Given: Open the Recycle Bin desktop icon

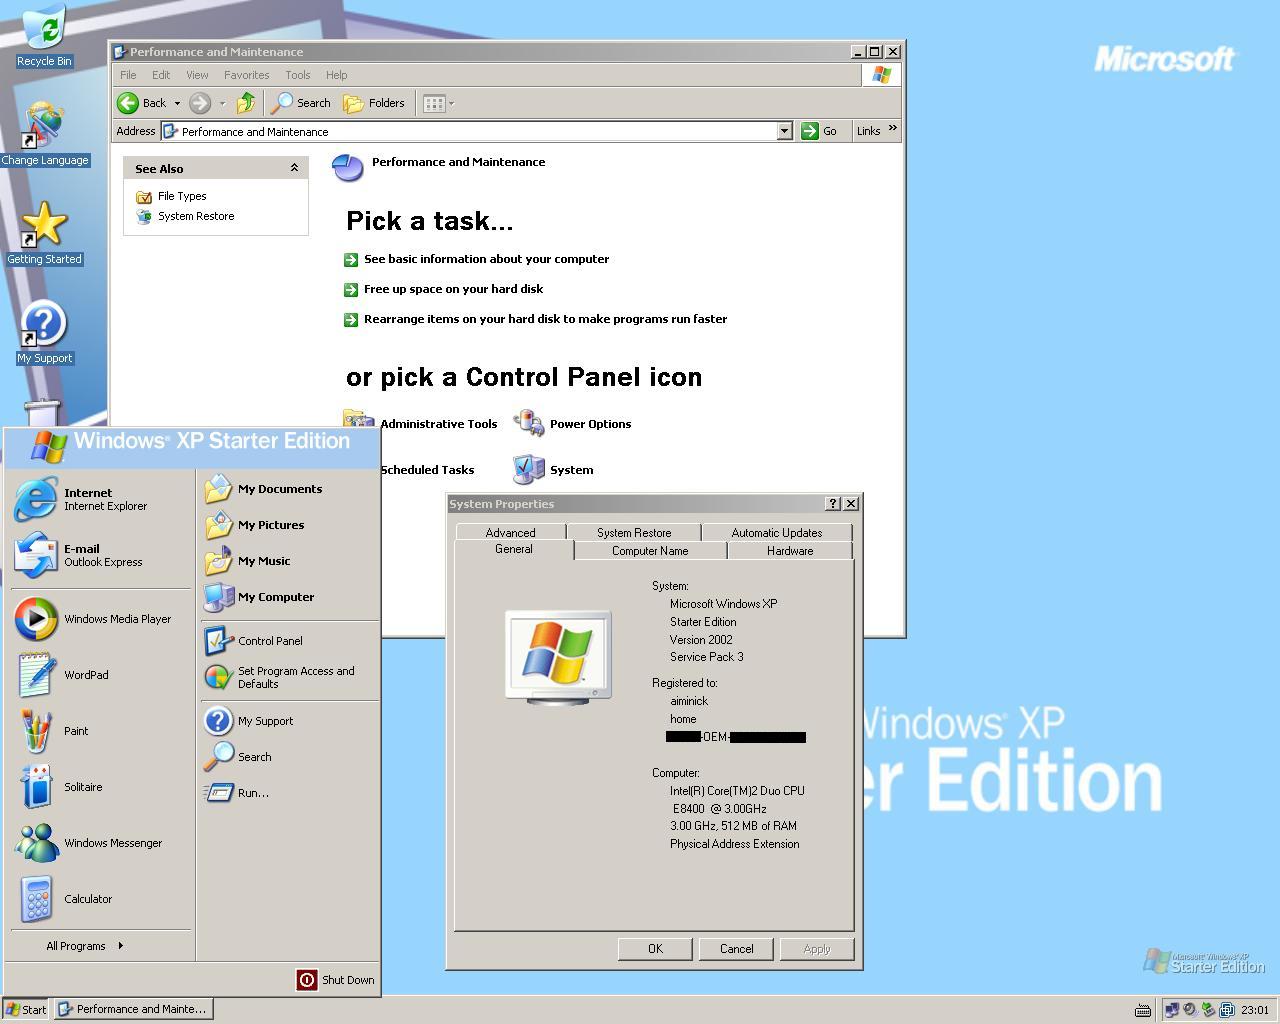Looking at the screenshot, I should (x=44, y=36).
